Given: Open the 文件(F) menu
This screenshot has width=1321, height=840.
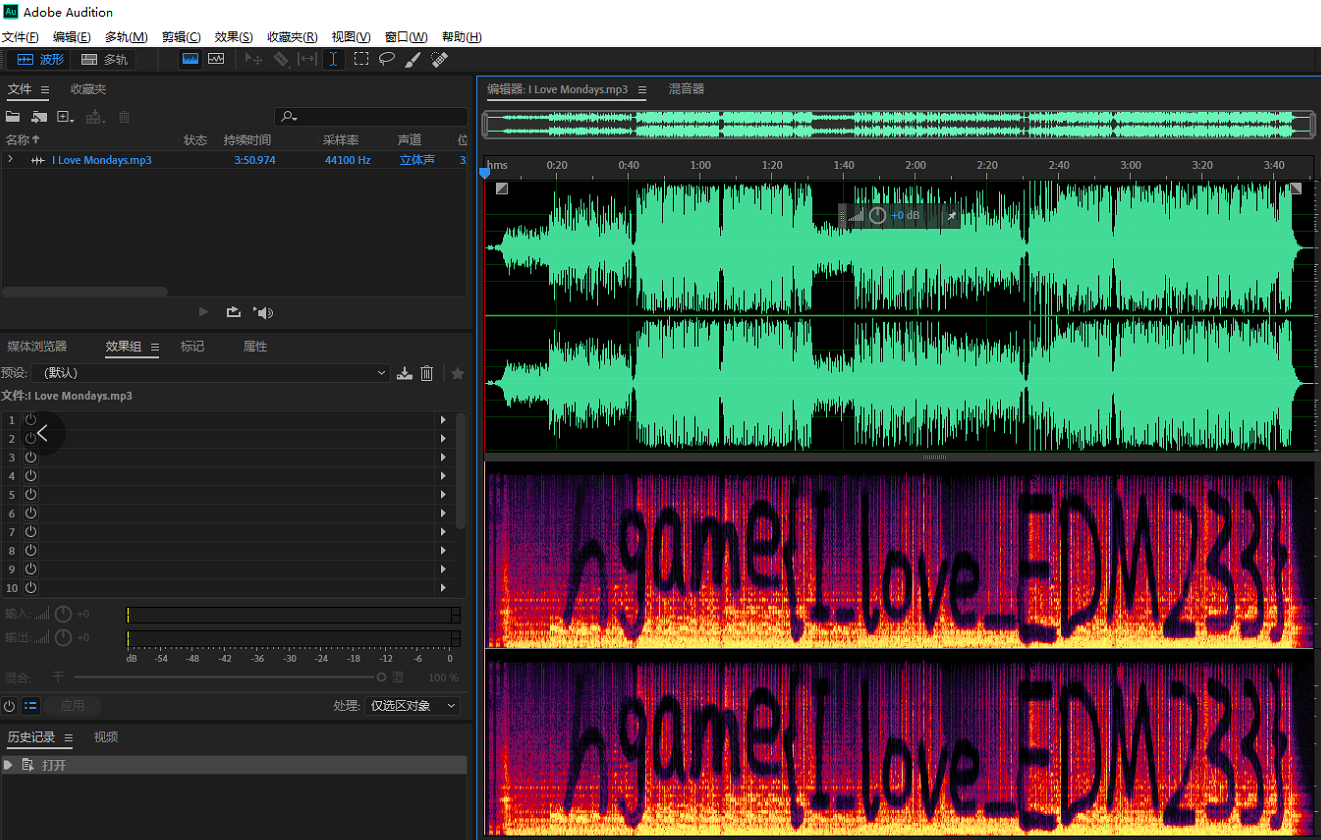Looking at the screenshot, I should pyautogui.click(x=20, y=37).
